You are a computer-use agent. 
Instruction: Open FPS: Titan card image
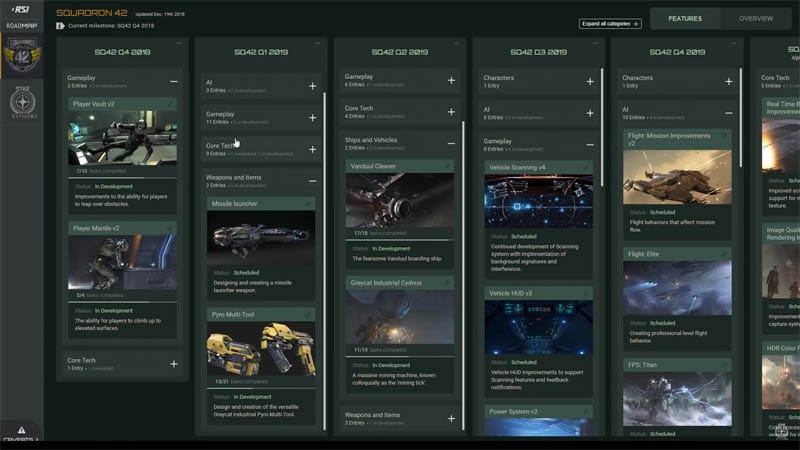point(677,399)
